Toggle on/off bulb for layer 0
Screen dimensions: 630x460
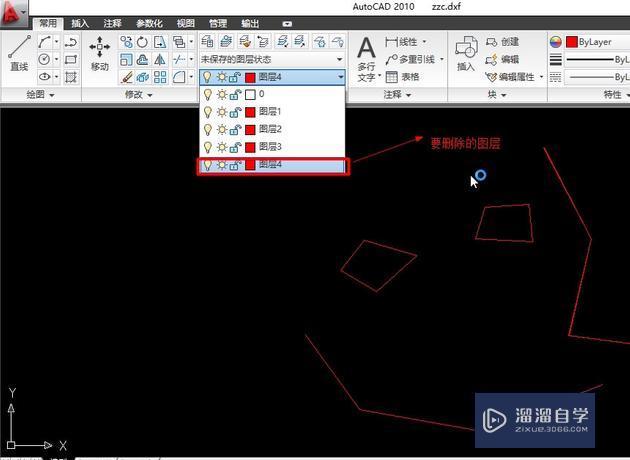coord(208,94)
